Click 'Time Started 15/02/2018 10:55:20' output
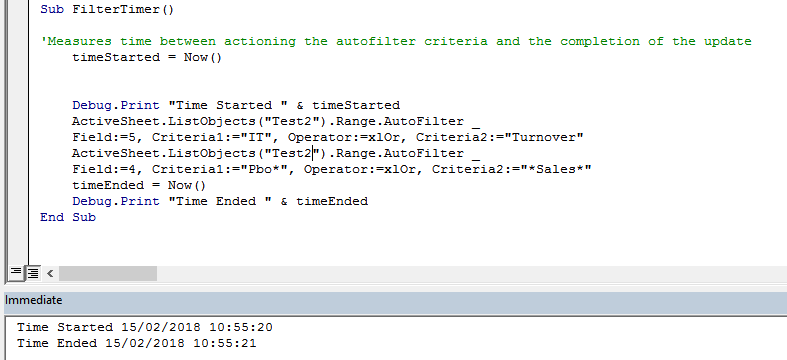This screenshot has width=787, height=360. pos(145,327)
